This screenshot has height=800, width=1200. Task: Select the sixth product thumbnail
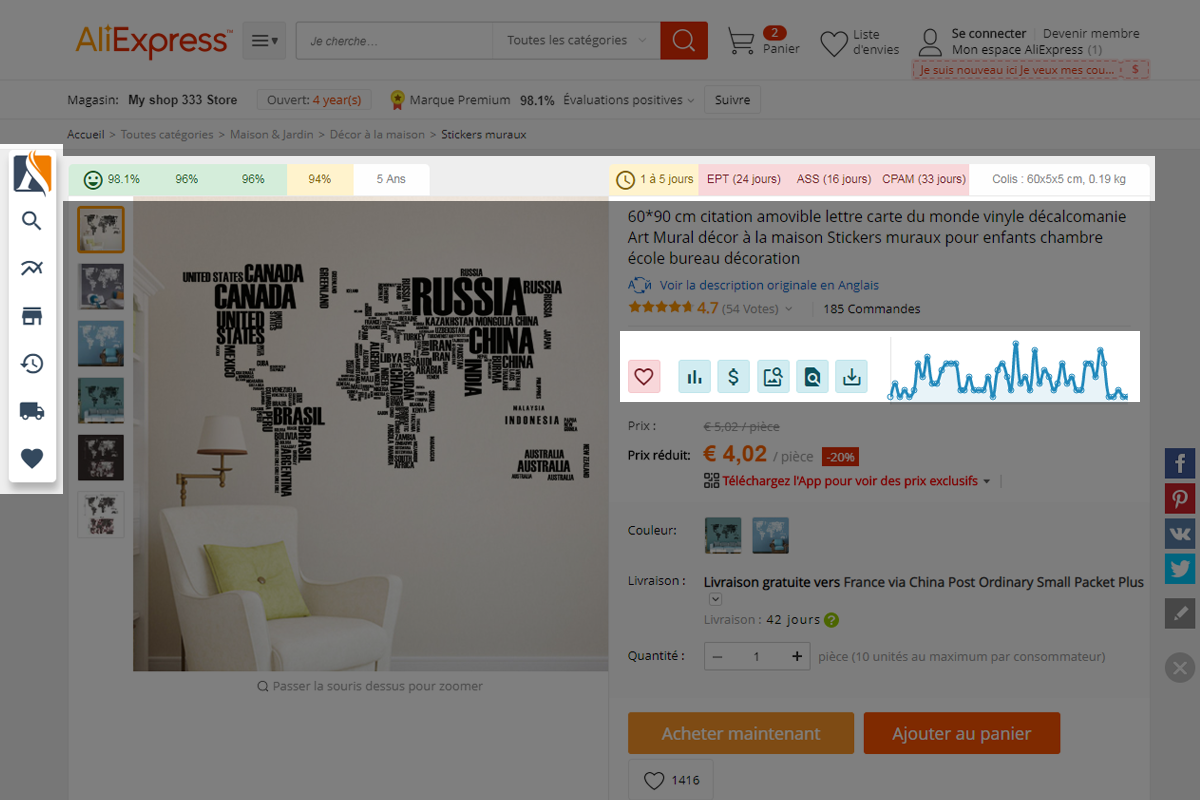coord(101,514)
